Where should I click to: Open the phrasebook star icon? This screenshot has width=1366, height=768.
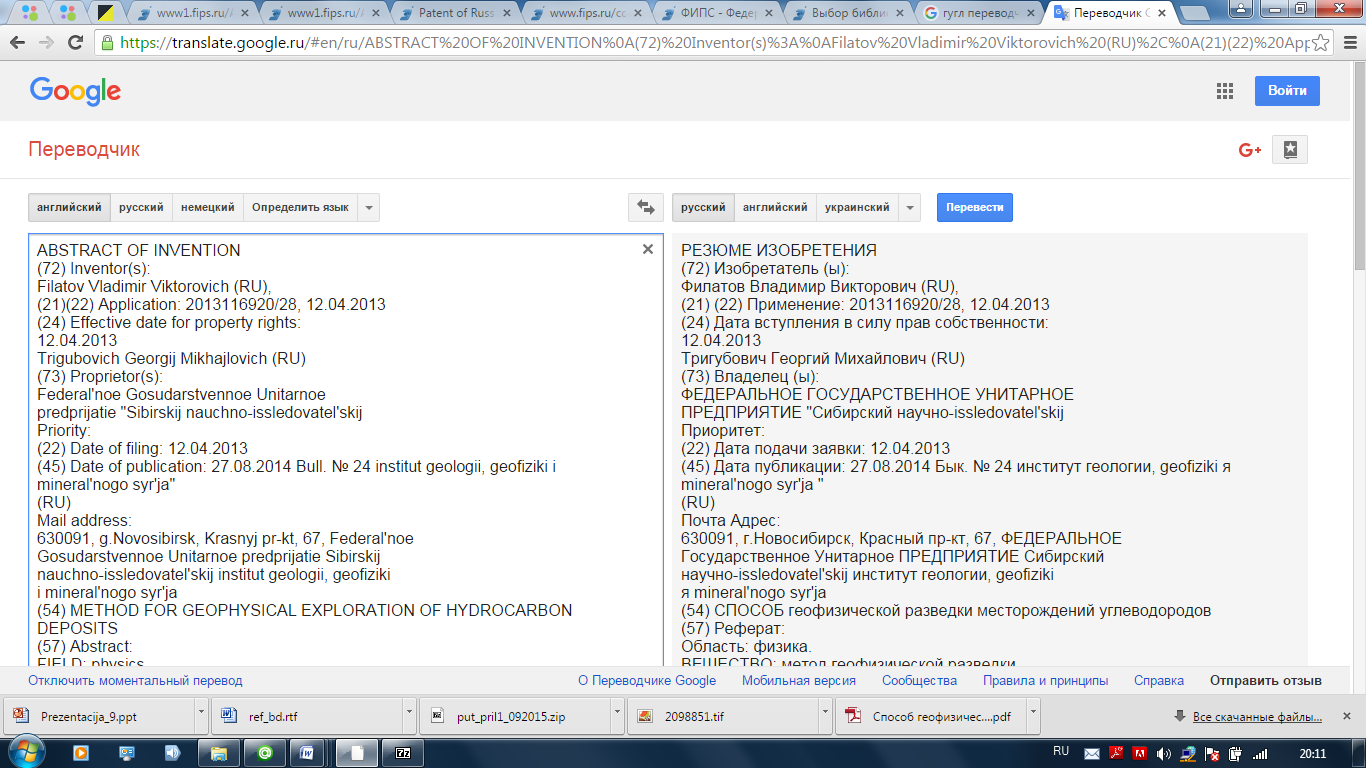(1290, 150)
